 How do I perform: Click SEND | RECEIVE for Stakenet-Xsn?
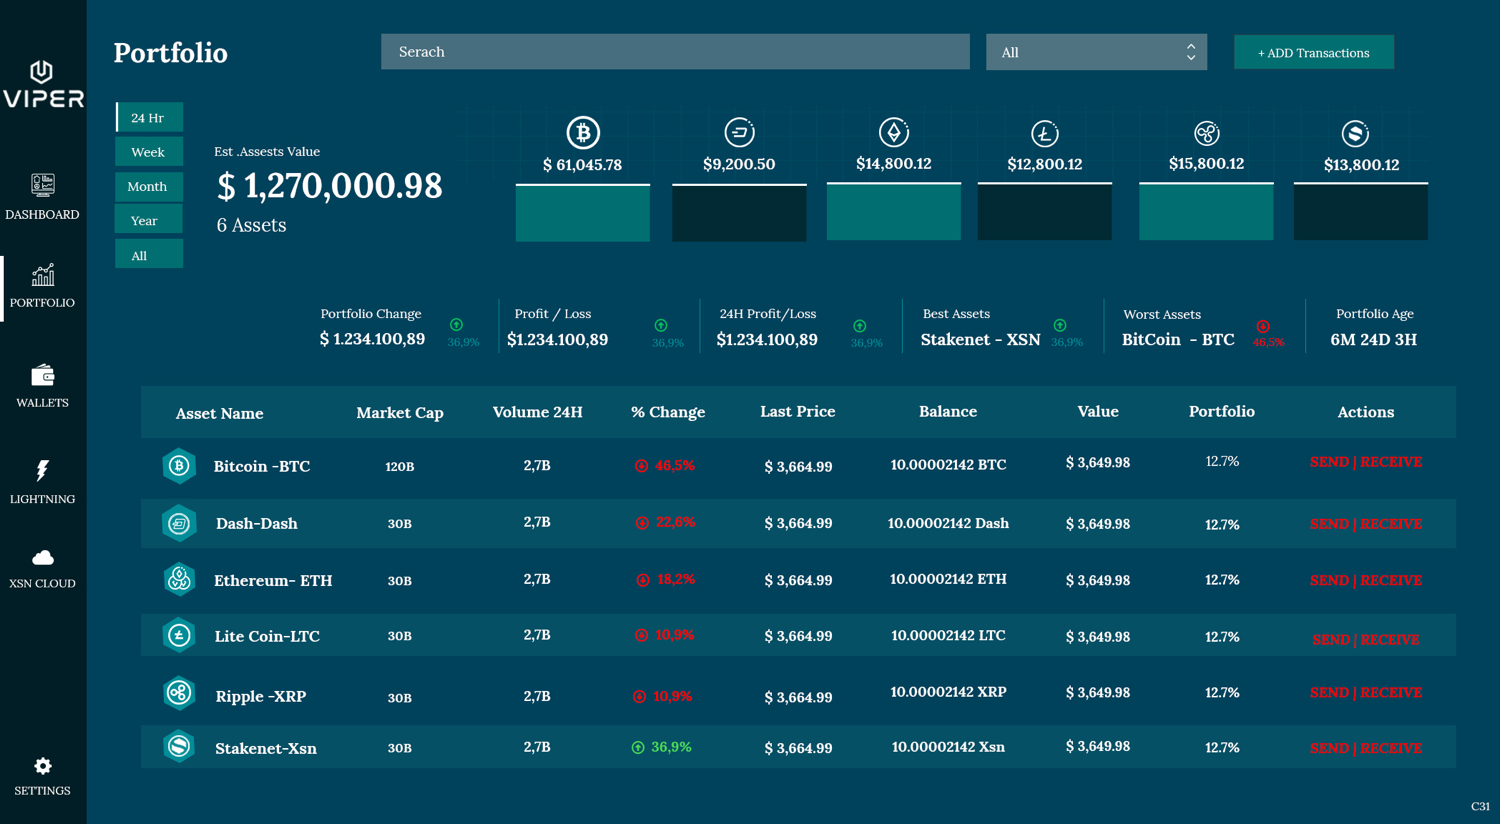tap(1365, 748)
